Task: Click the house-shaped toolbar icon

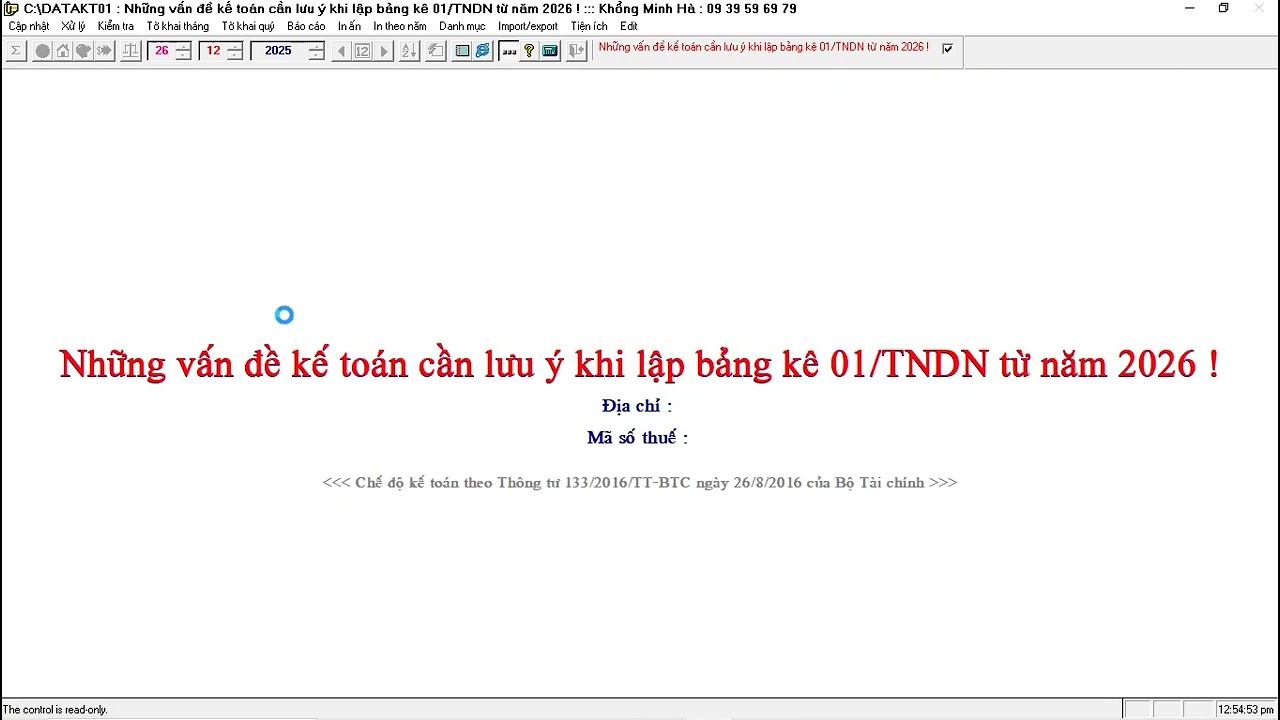Action: tap(63, 50)
